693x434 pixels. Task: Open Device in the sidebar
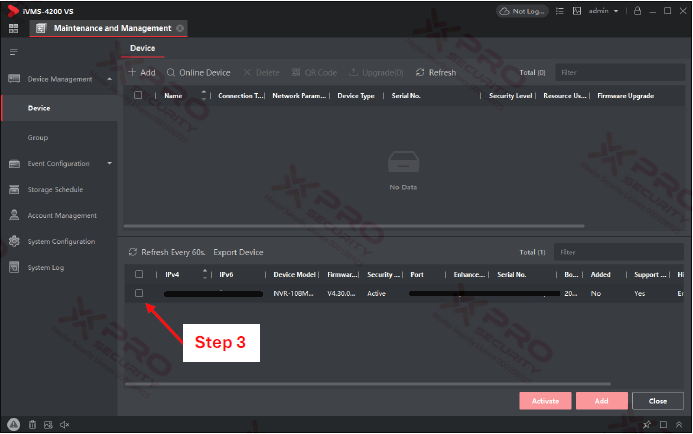[60, 108]
